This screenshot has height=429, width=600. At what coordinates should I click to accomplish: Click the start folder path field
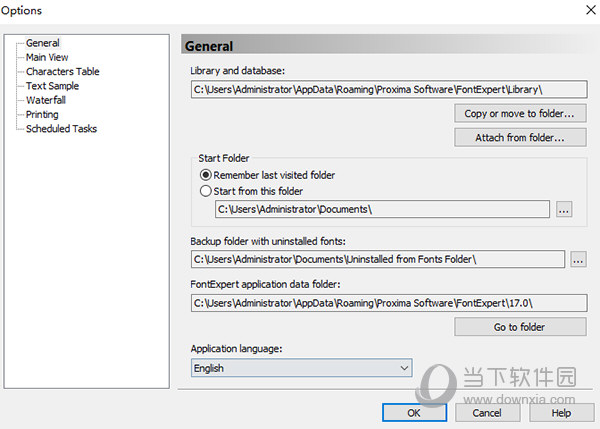coord(382,209)
